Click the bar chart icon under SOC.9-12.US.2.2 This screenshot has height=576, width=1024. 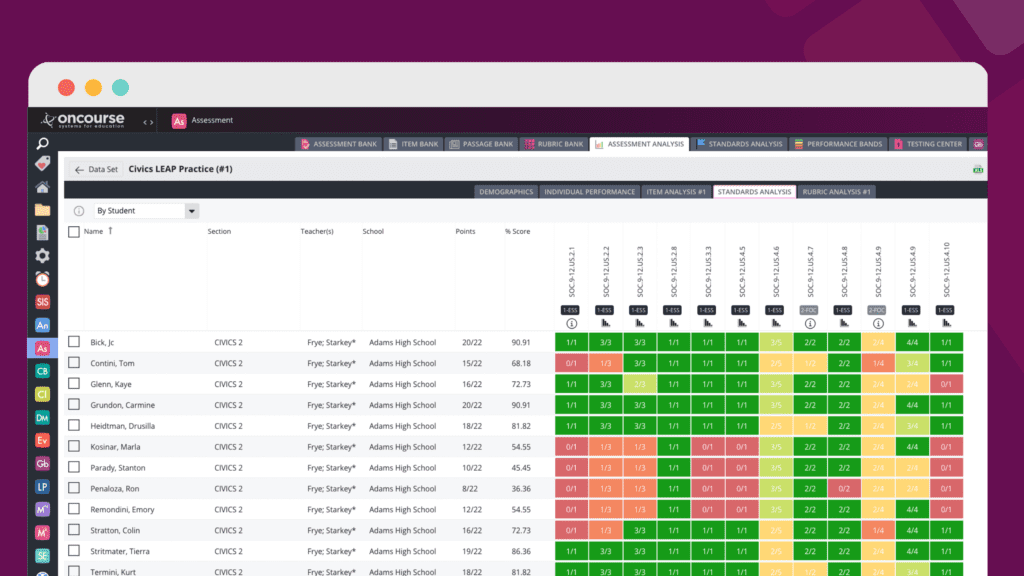point(605,324)
